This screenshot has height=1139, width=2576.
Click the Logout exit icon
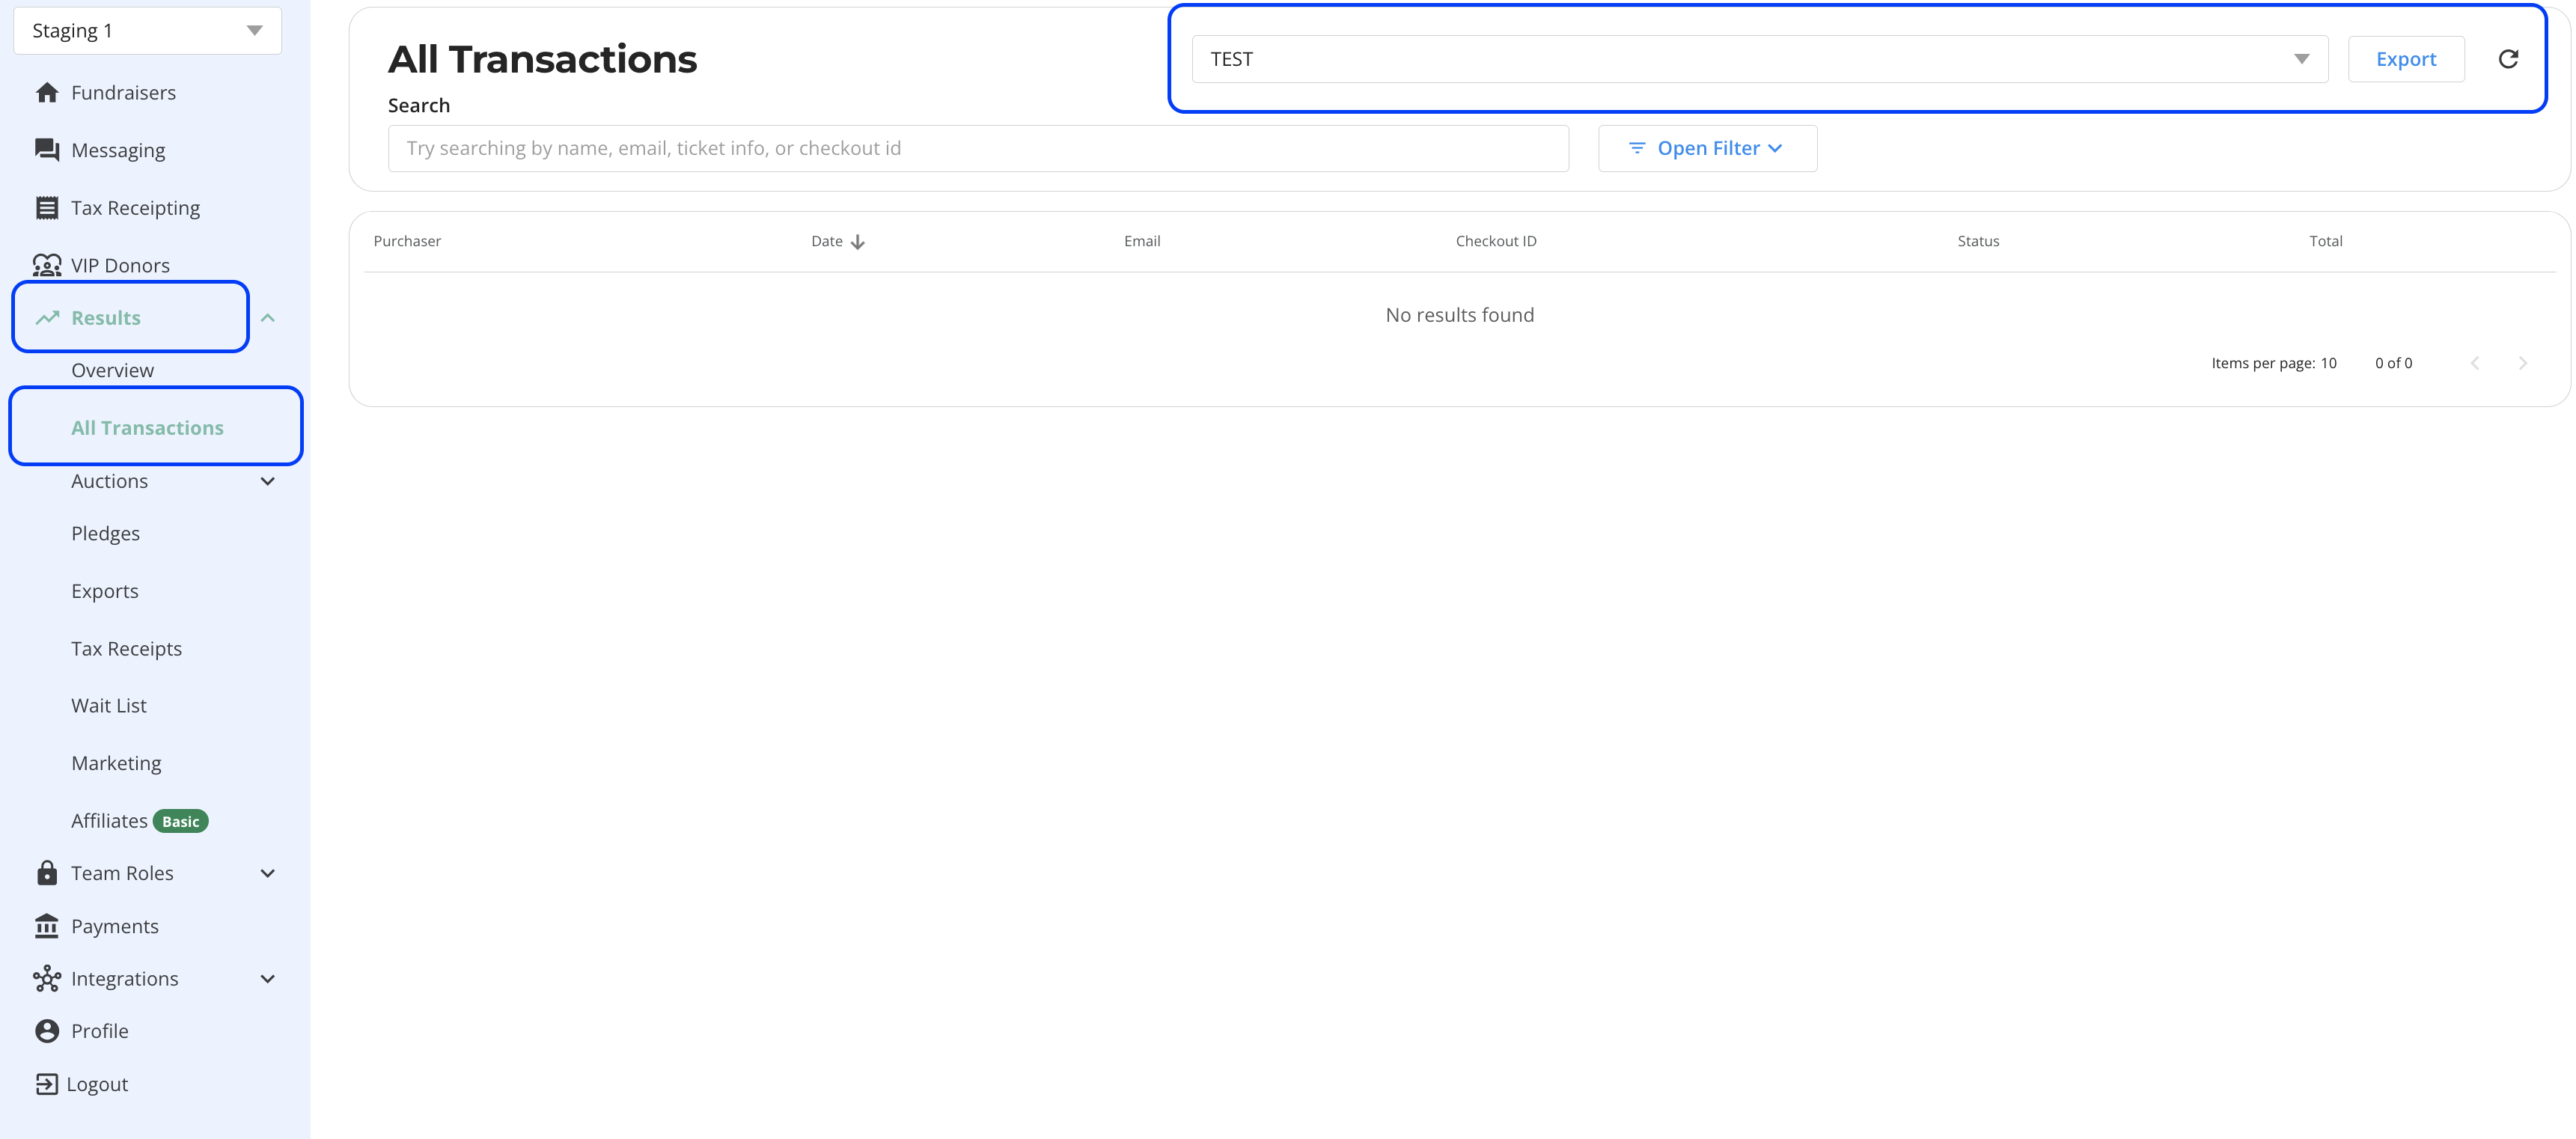pyautogui.click(x=47, y=1084)
